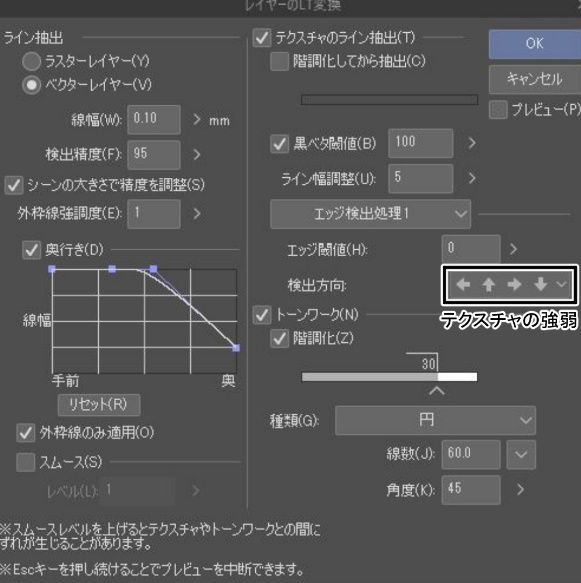Image resolution: width=581 pixels, height=583 pixels.
Task: Select ベクターレイヤー(V) radio button
Action: 31,85
